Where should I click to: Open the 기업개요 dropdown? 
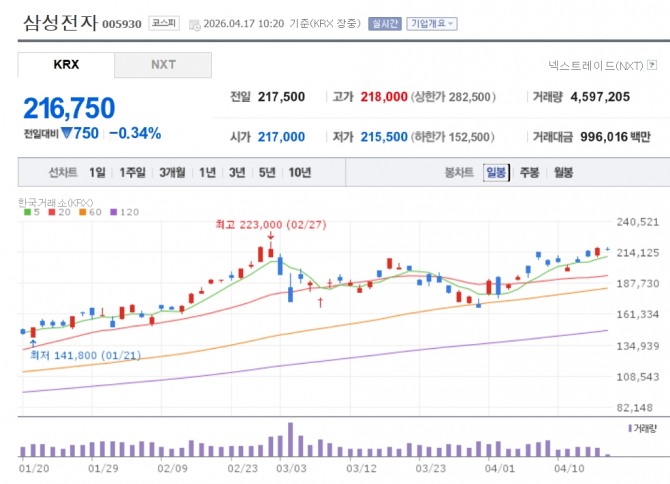(430, 22)
